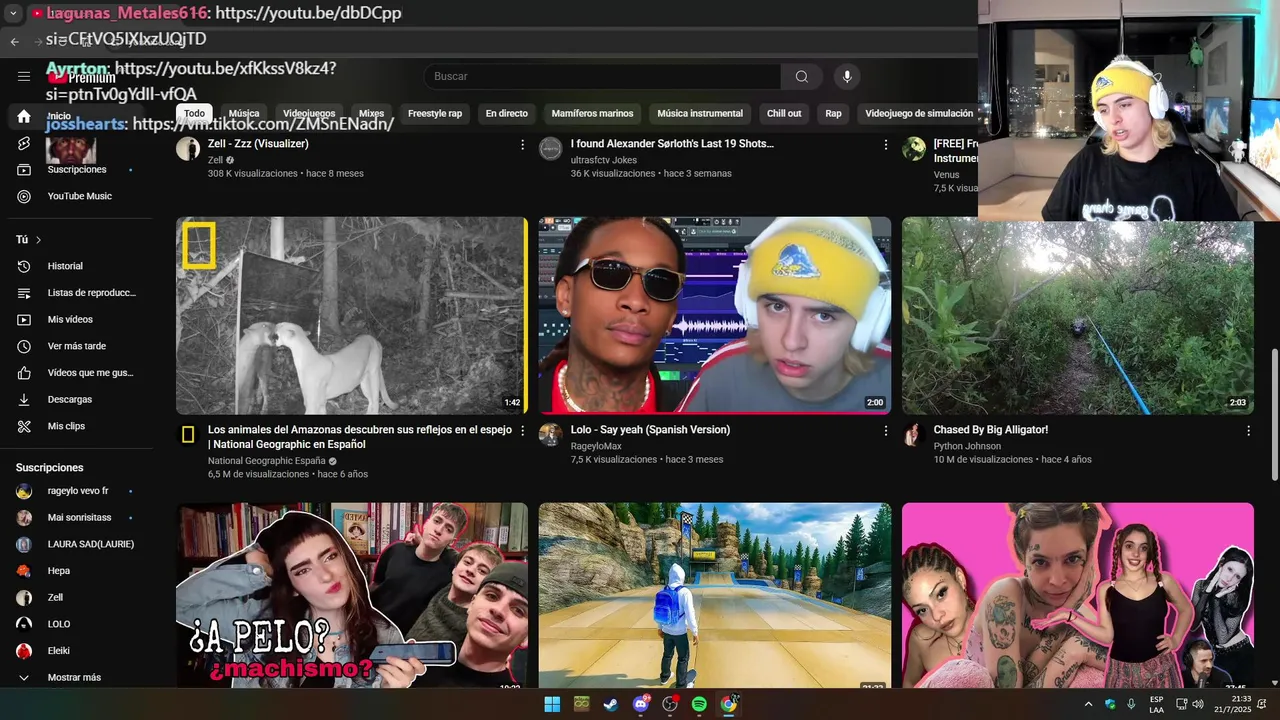Select the Freestyle rap filter chip
The height and width of the screenshot is (720, 1280).
click(435, 113)
